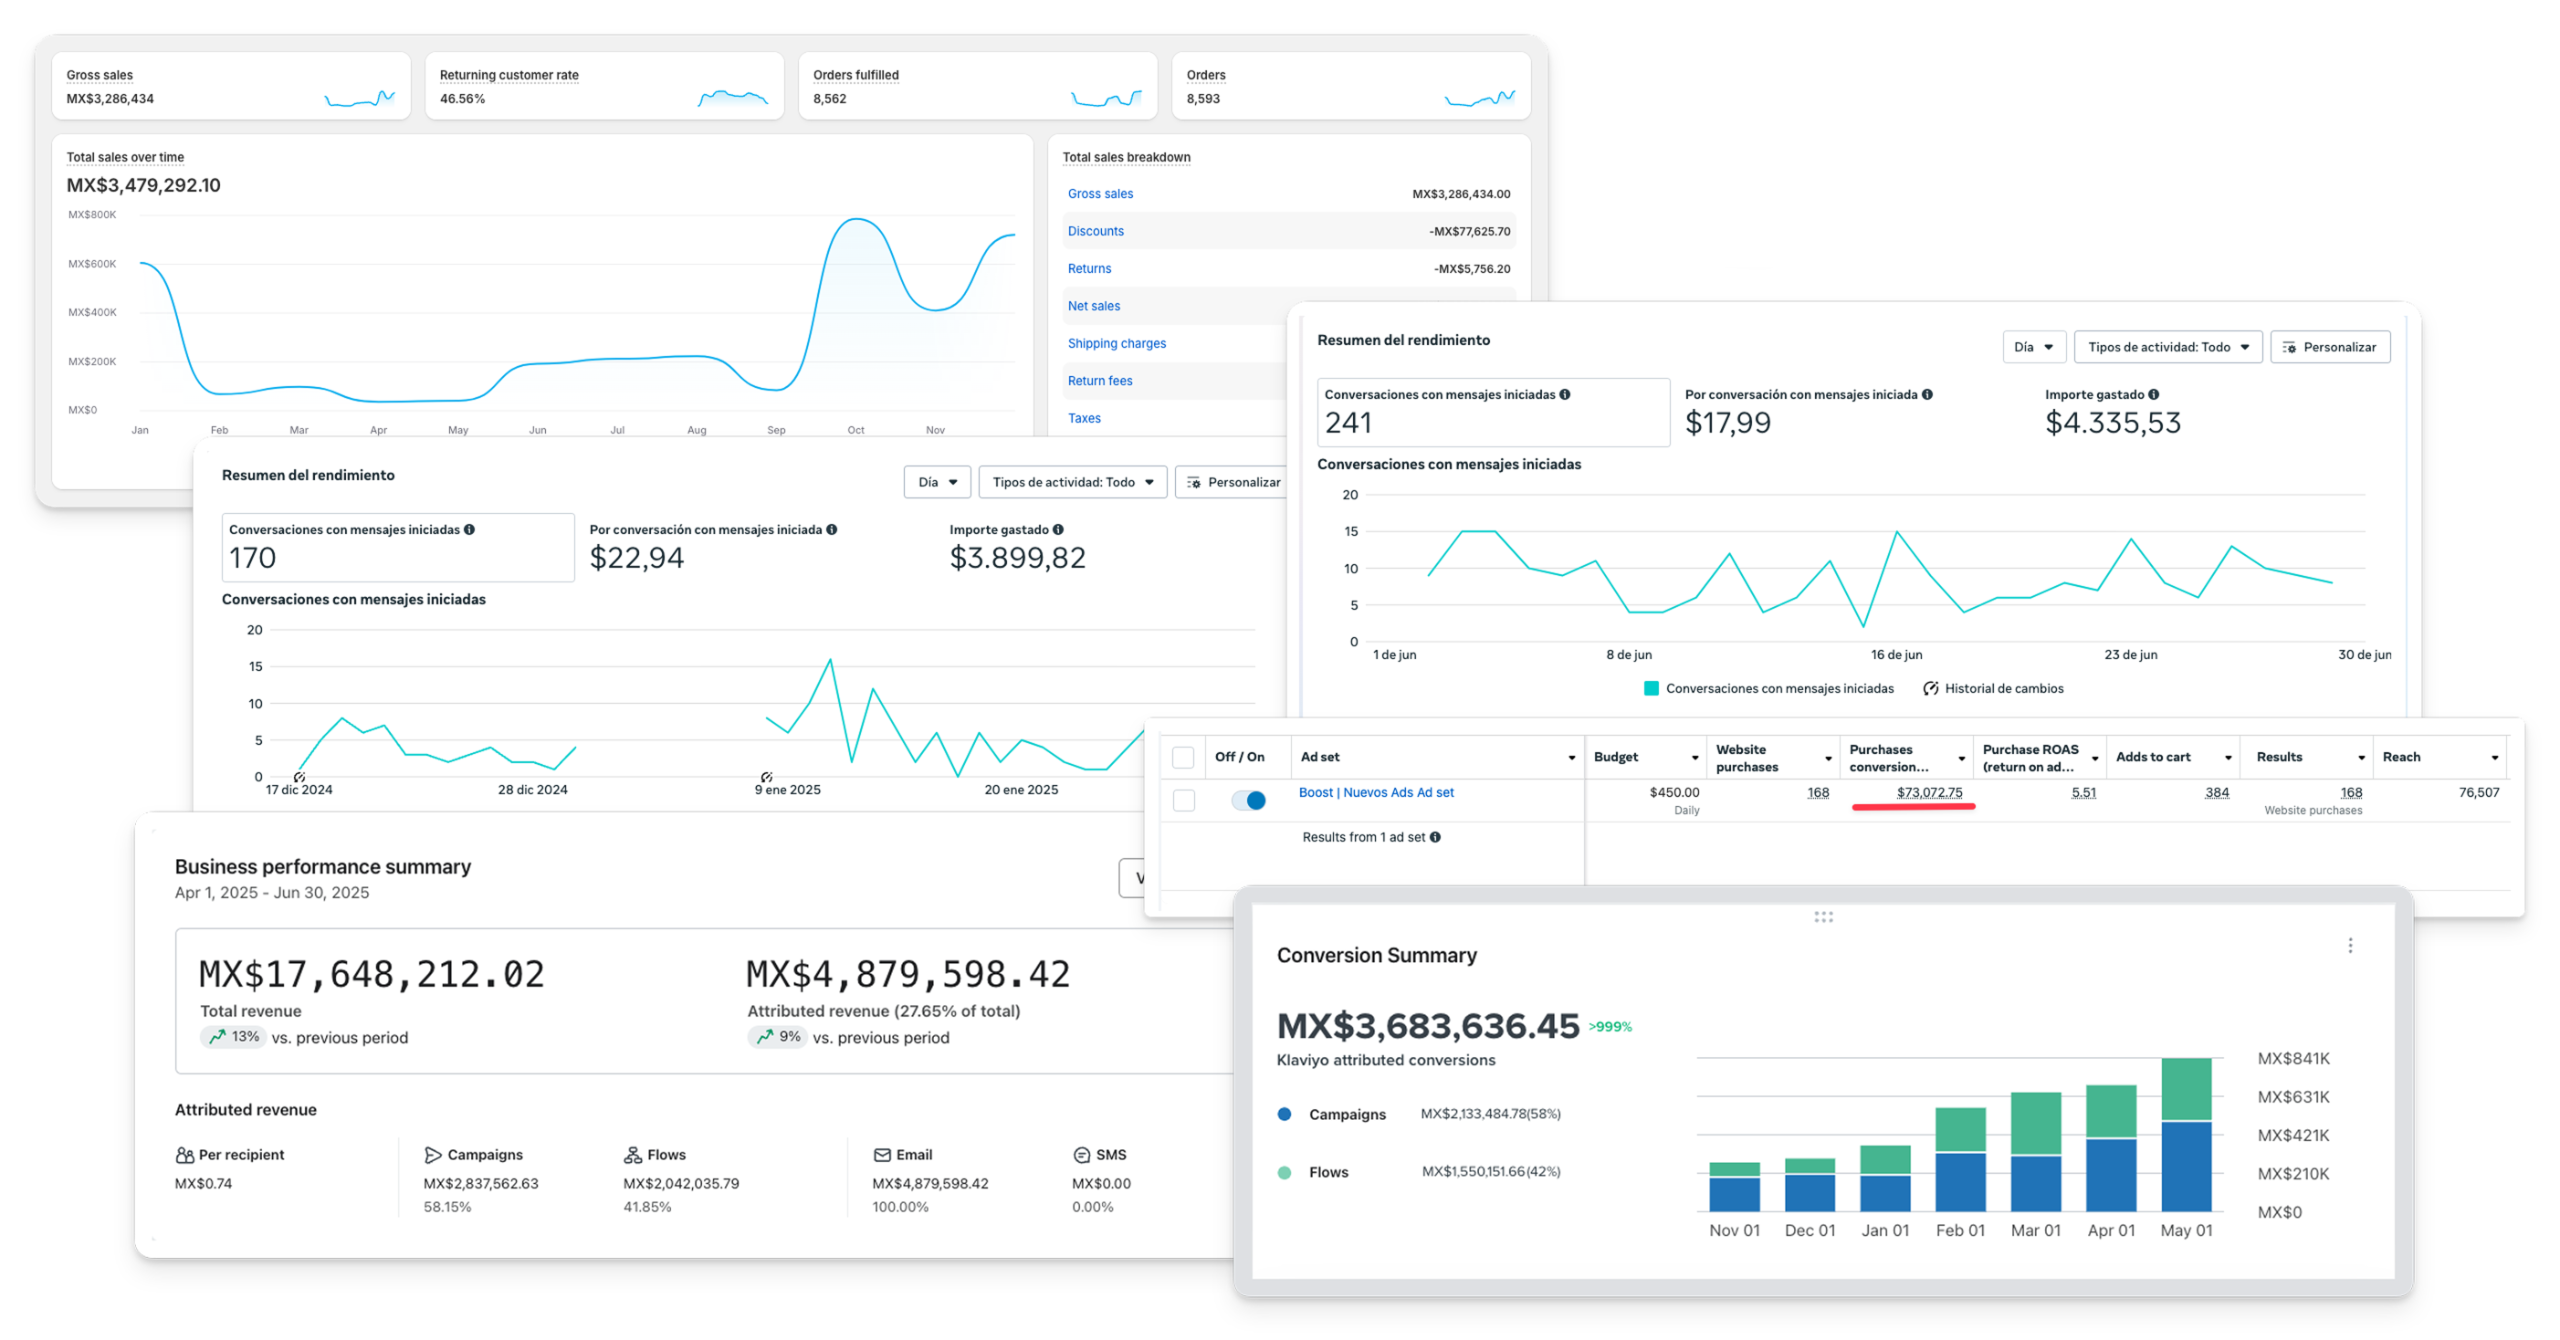Image resolution: width=2560 pixels, height=1340 pixels.
Task: Open the Budget column dropdown arrow
Action: 1695,758
